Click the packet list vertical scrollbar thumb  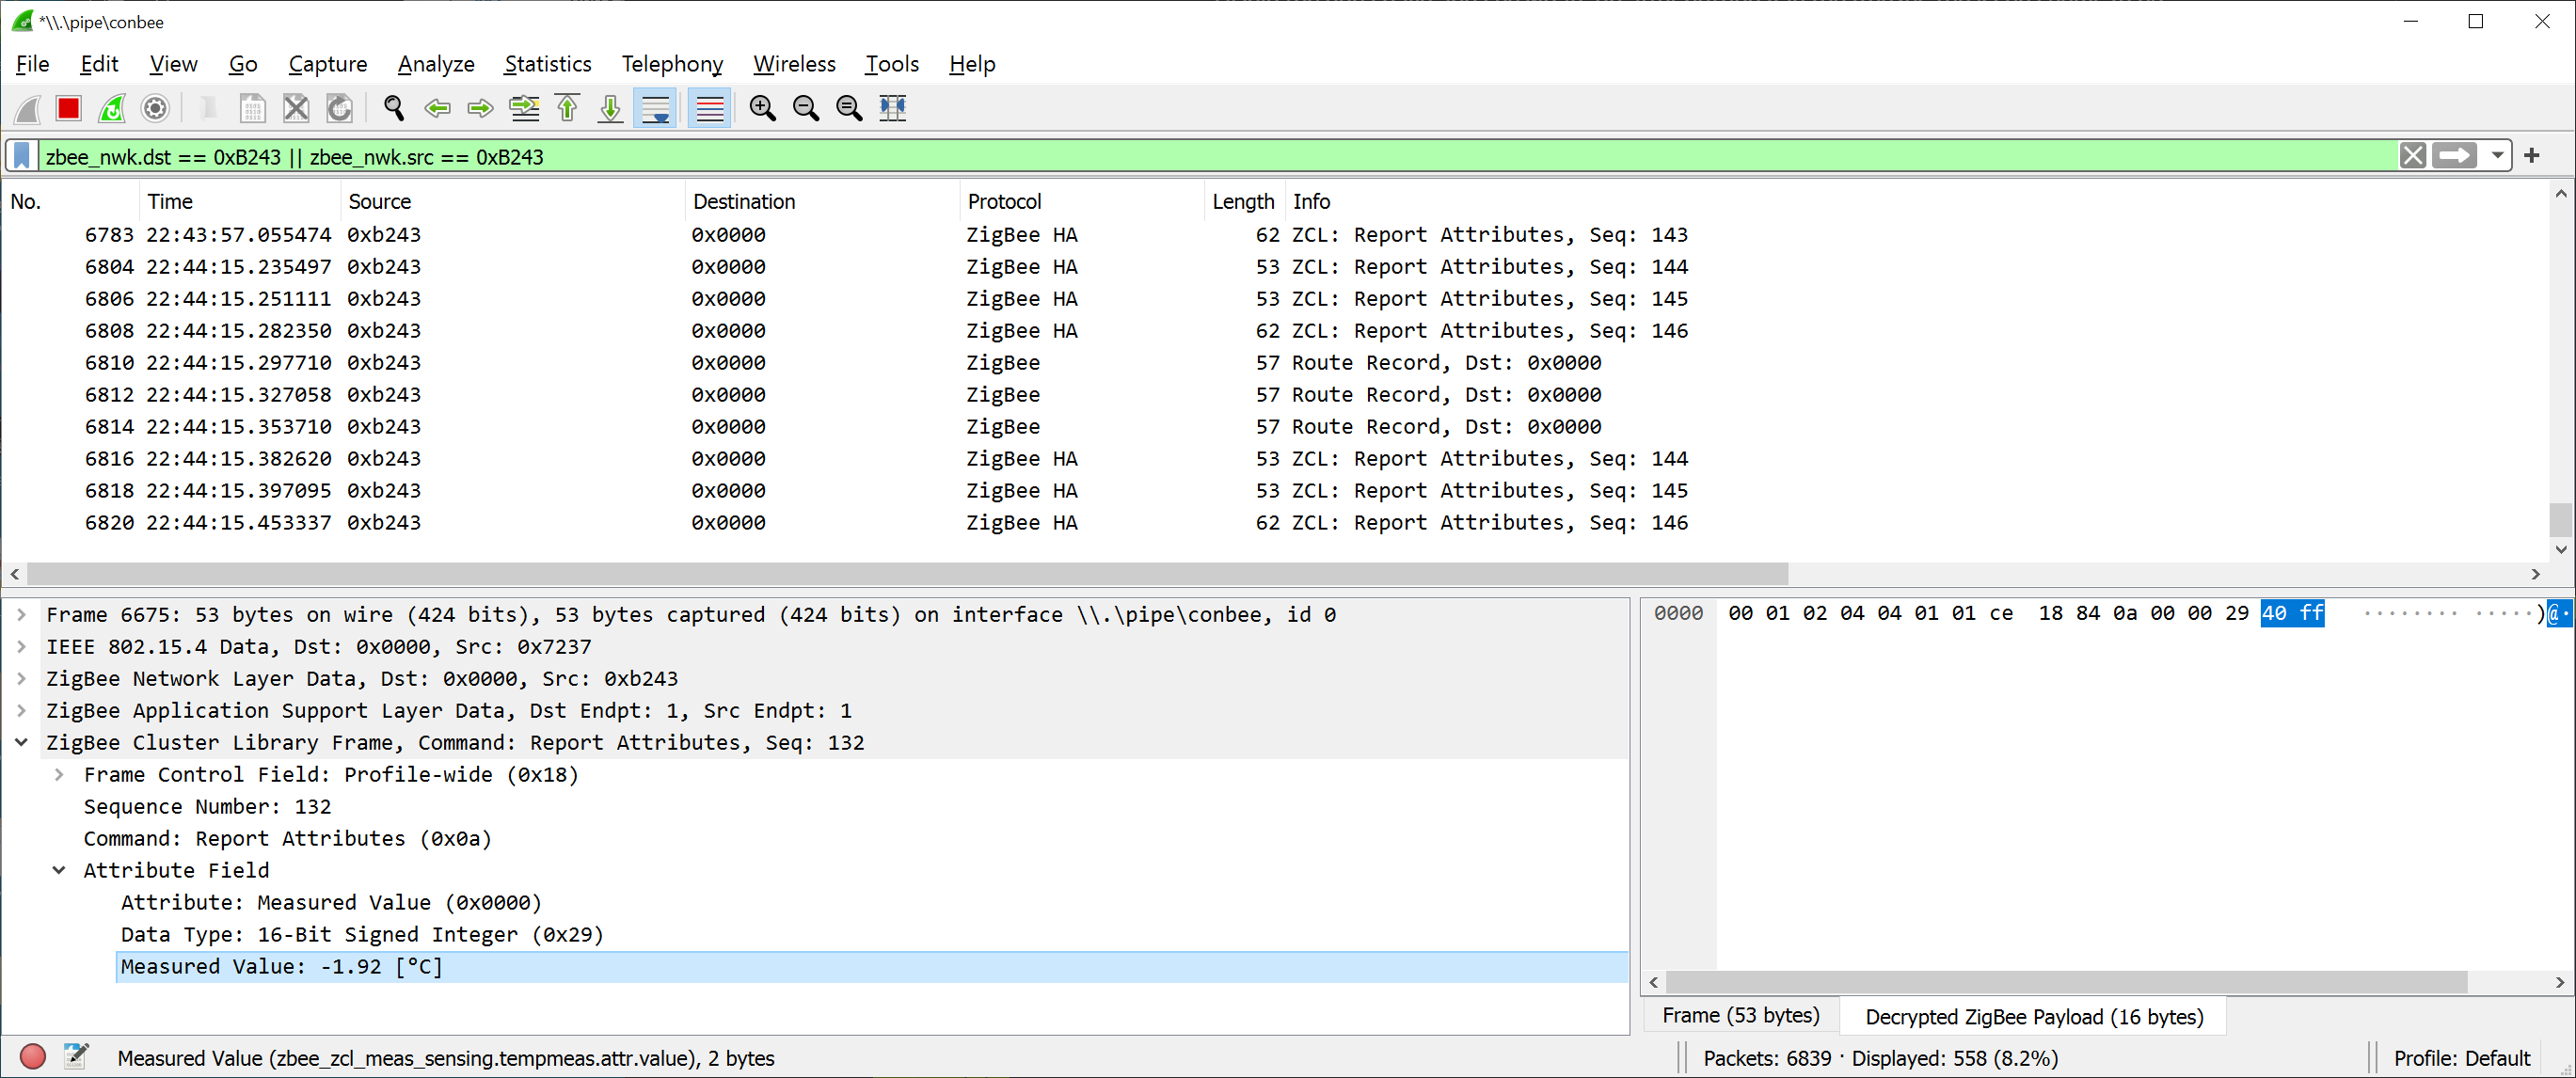[2560, 520]
